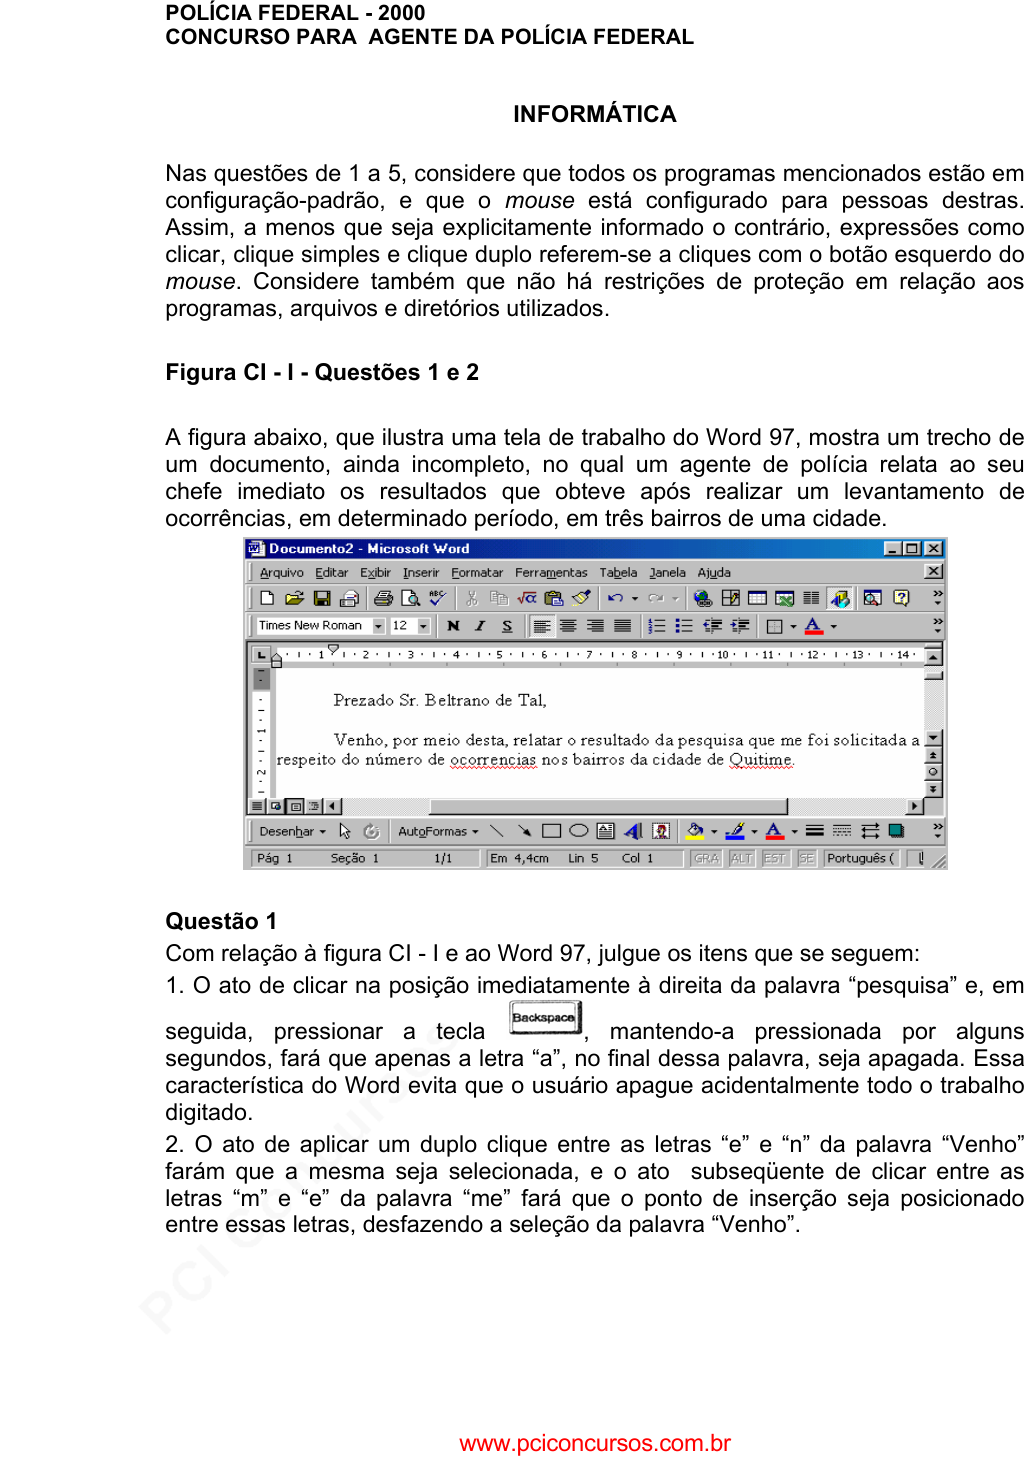Click the Save document icon
Image resolution: width=1024 pixels, height=1475 pixels.
[x=322, y=598]
